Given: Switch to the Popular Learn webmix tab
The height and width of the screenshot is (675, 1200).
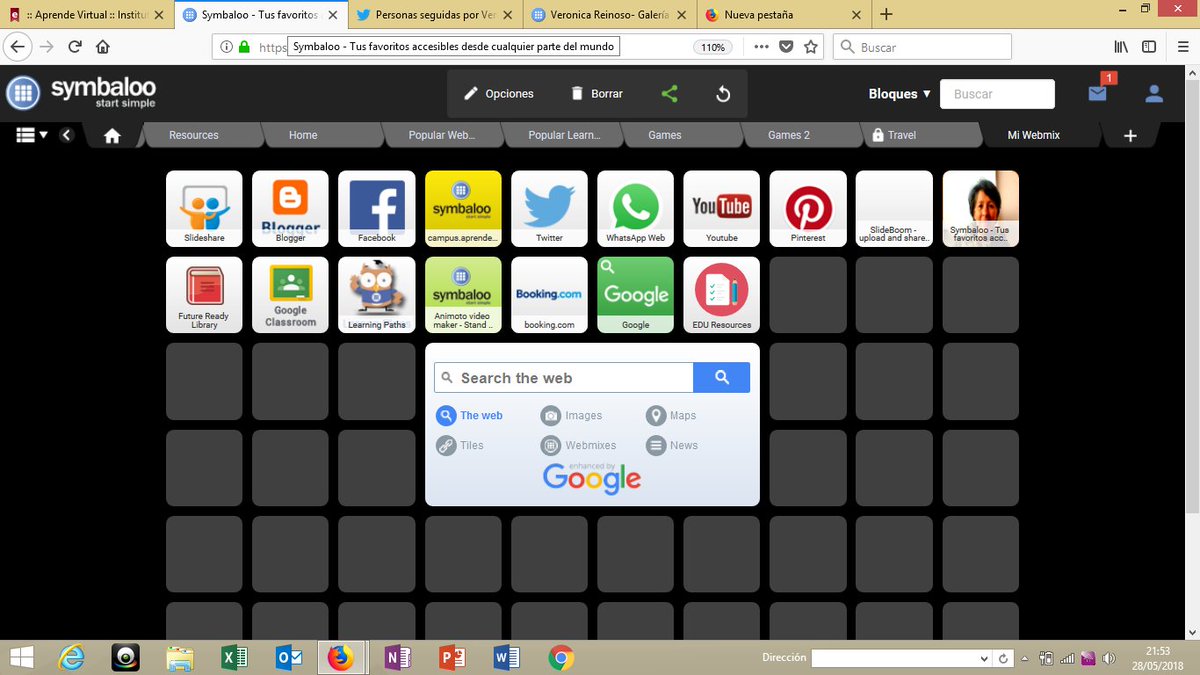Looking at the screenshot, I should coord(564,135).
